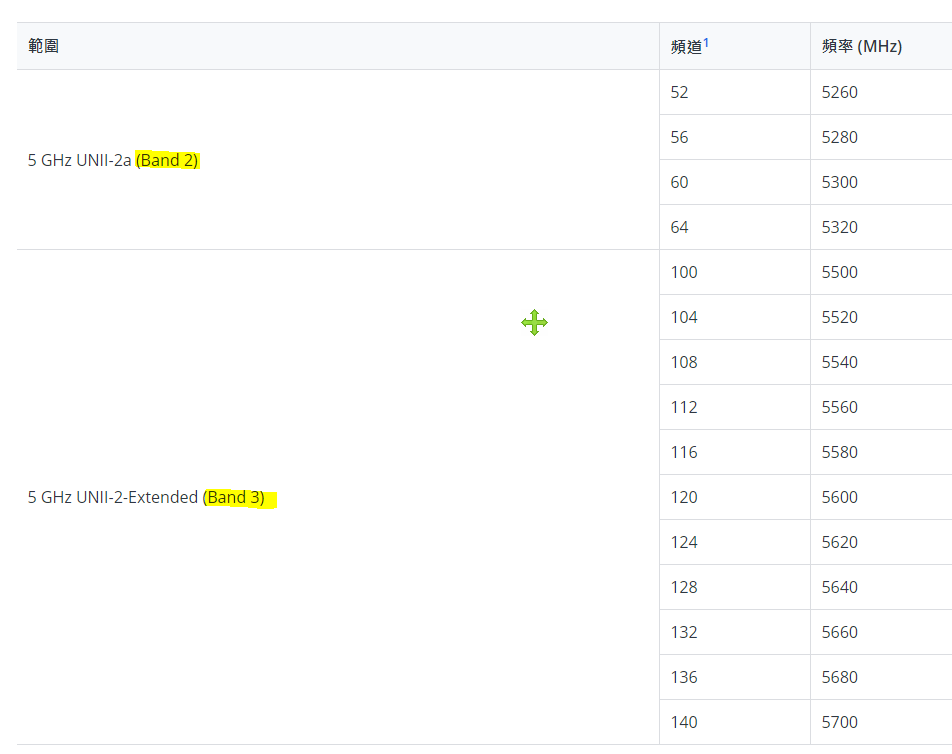
Task: Select channel 112 cell
Action: pyautogui.click(x=735, y=407)
